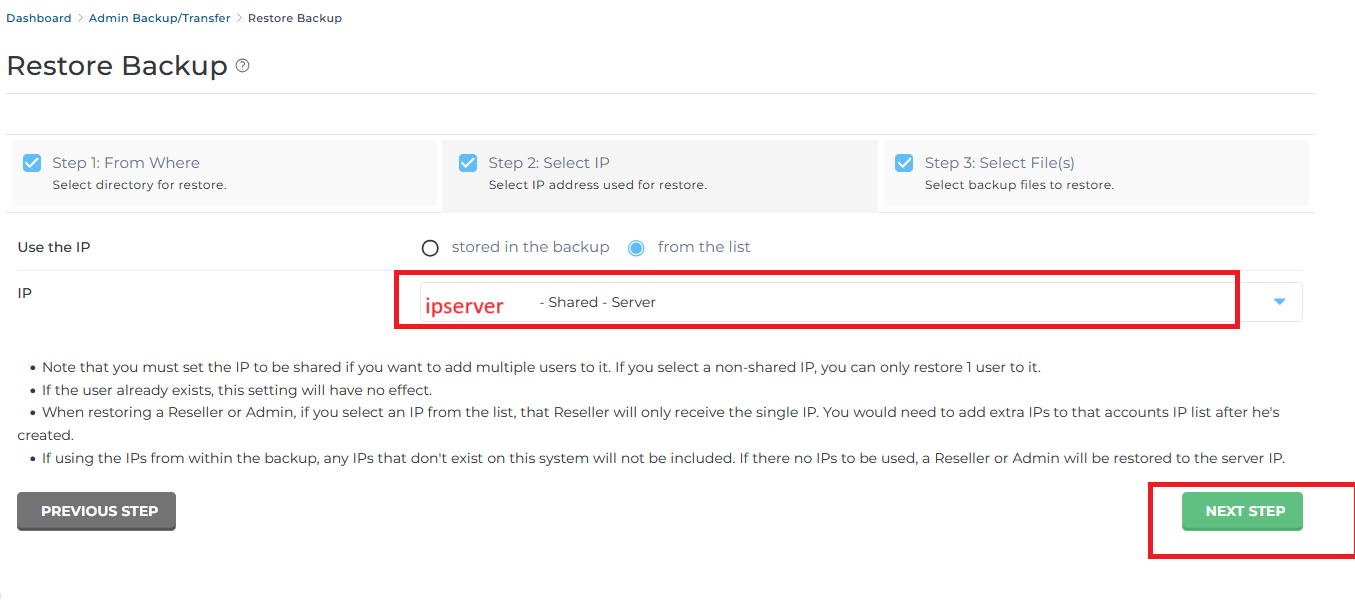Click the chevron before Restore Backup breadcrumb
The width and height of the screenshot is (1355, 615).
coord(239,18)
